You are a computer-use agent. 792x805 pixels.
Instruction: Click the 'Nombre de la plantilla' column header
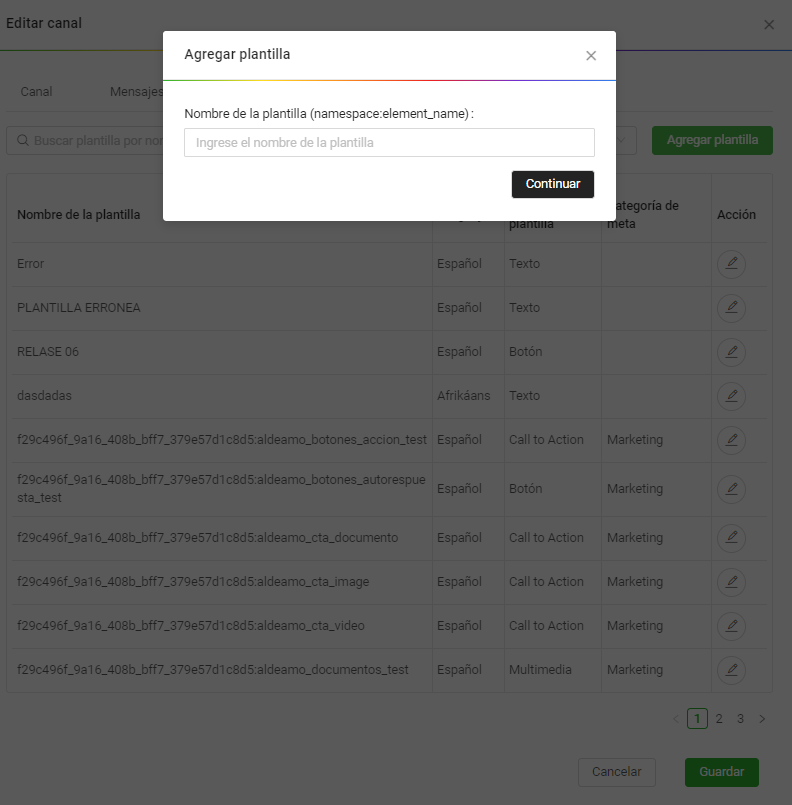[x=79, y=215]
